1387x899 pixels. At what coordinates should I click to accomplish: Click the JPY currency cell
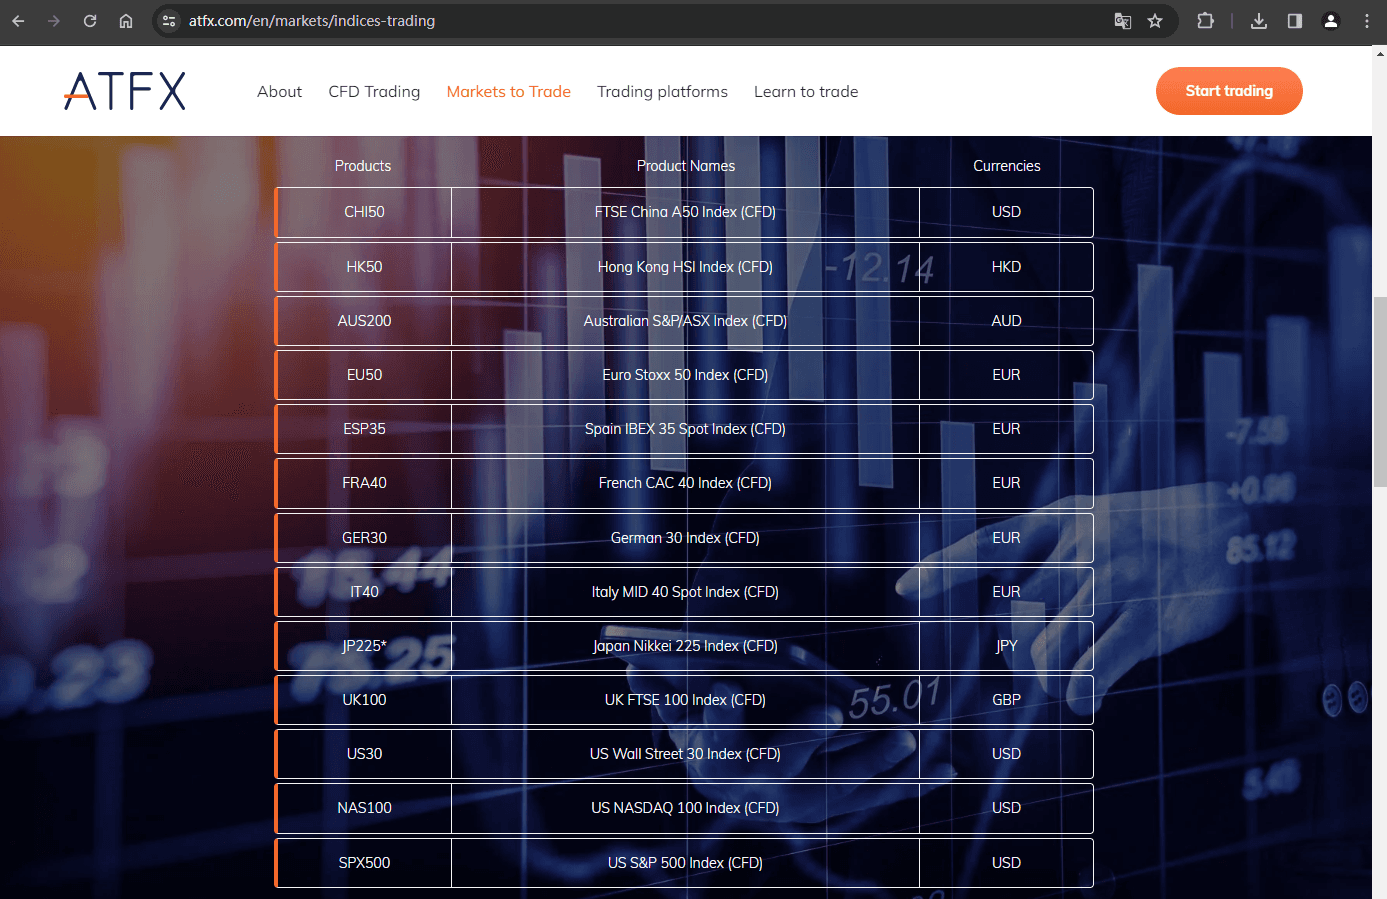[1006, 646]
